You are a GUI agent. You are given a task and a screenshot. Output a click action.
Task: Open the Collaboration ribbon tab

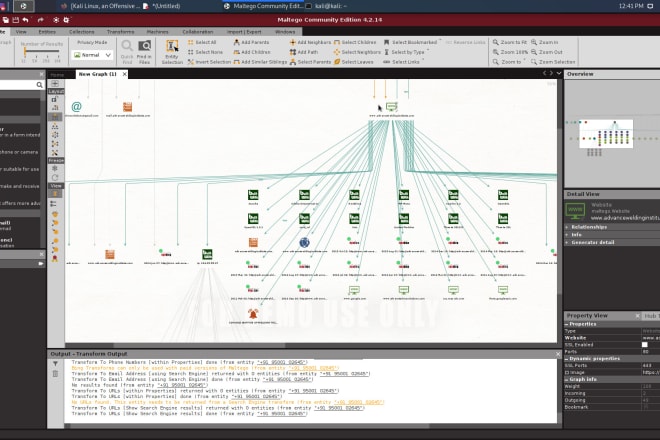(x=197, y=32)
